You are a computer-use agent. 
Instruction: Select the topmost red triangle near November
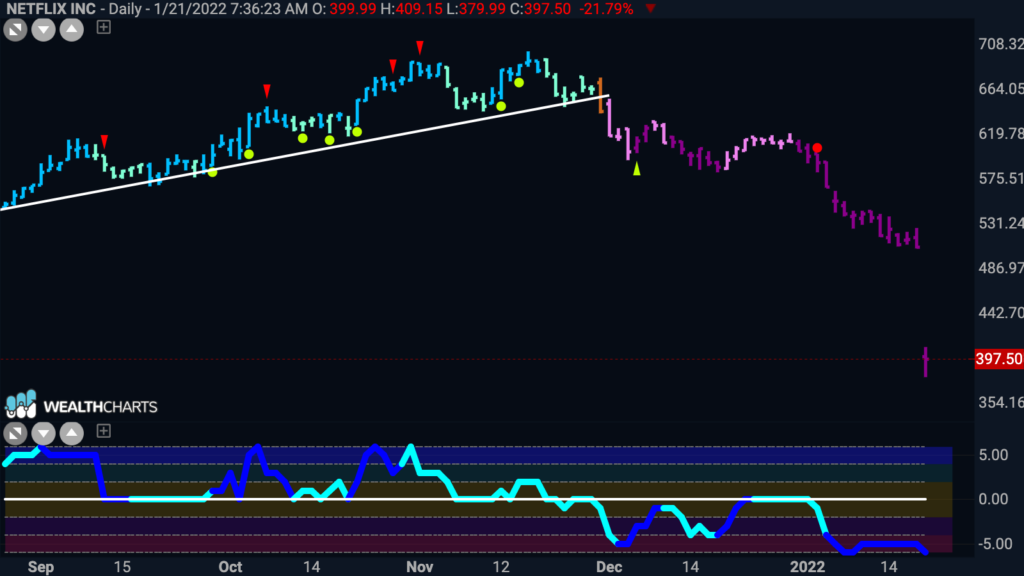coord(420,47)
